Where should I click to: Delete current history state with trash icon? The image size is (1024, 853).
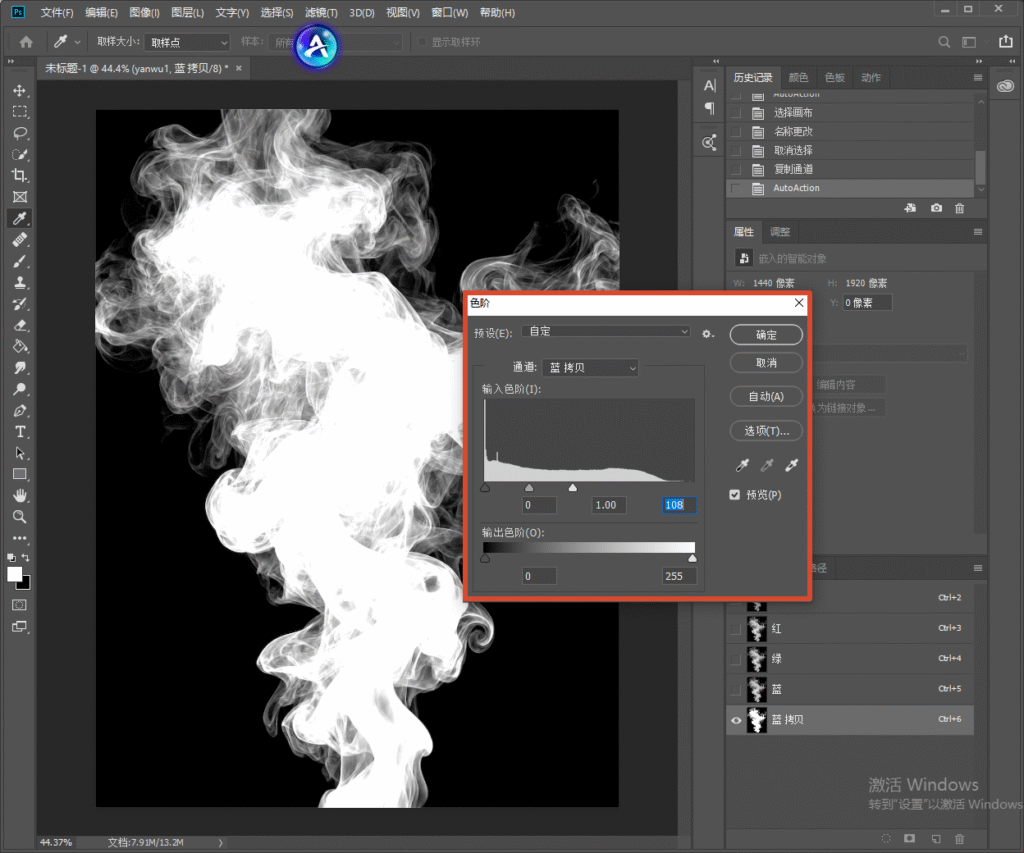click(959, 208)
